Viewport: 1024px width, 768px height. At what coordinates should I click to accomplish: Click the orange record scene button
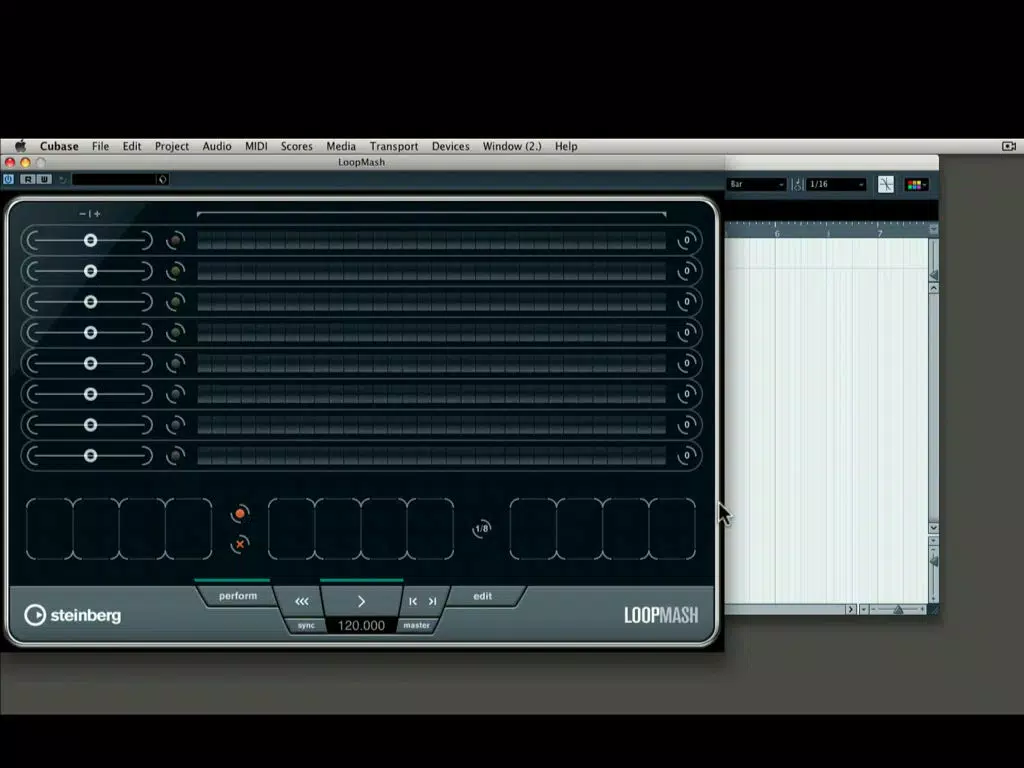point(240,514)
